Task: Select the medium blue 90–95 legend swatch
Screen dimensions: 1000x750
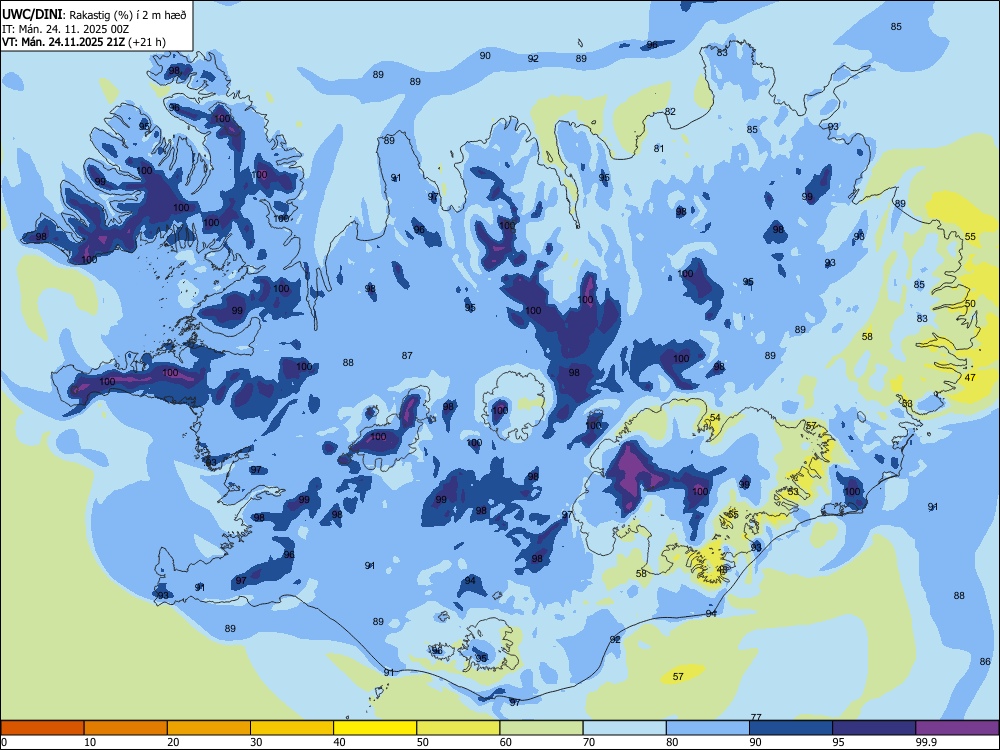Action: pyautogui.click(x=791, y=728)
